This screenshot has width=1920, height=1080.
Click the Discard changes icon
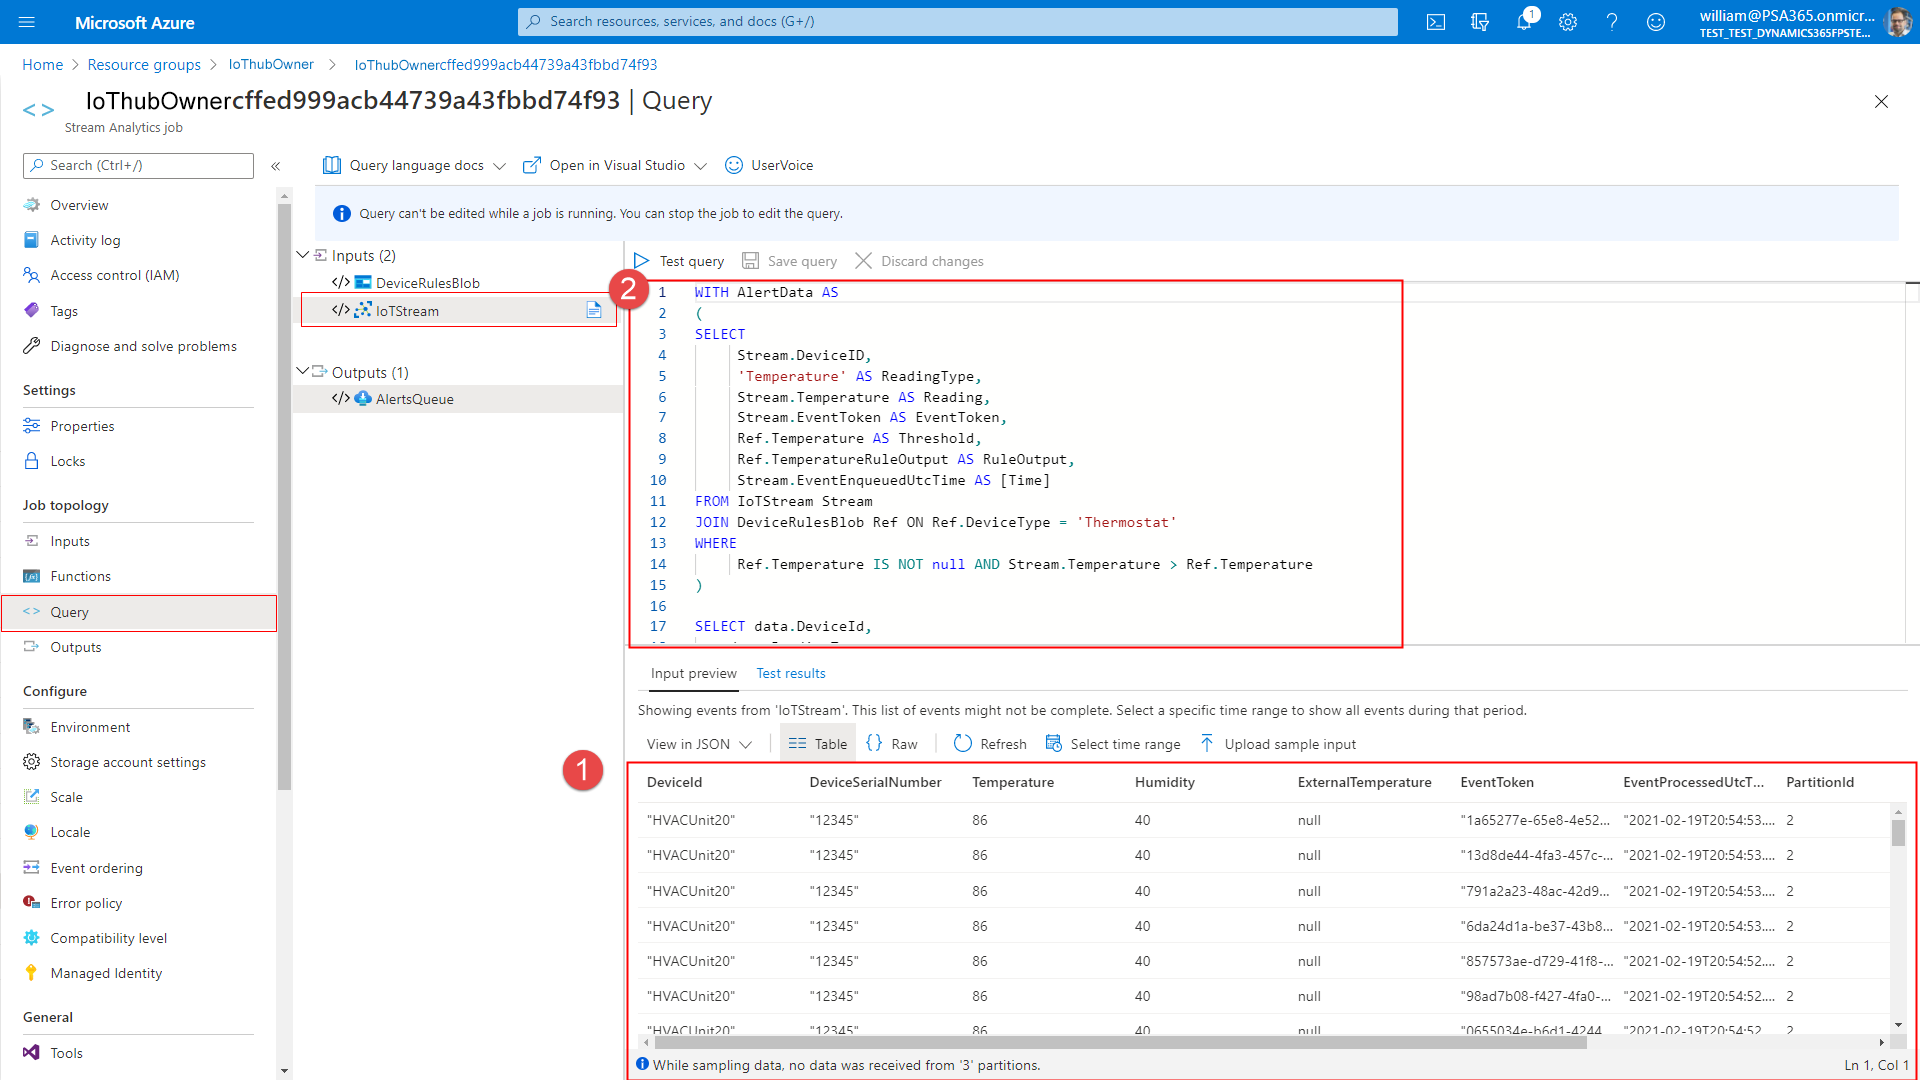click(x=862, y=260)
